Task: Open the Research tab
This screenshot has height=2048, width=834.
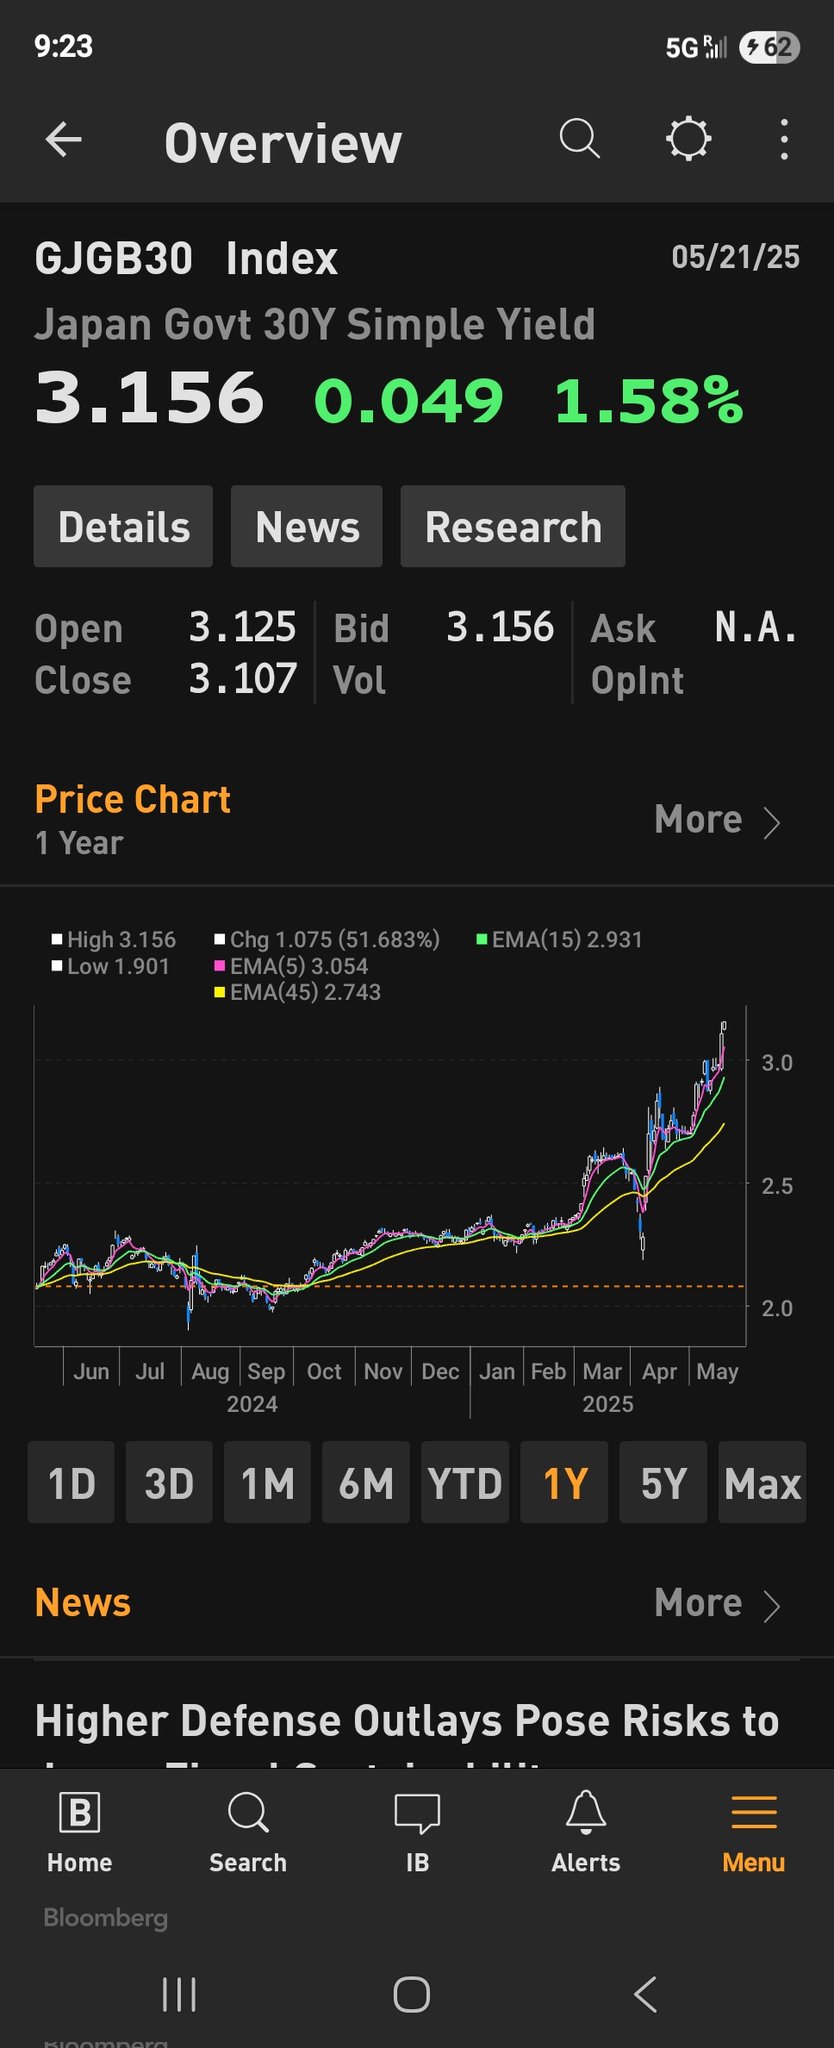Action: click(513, 527)
